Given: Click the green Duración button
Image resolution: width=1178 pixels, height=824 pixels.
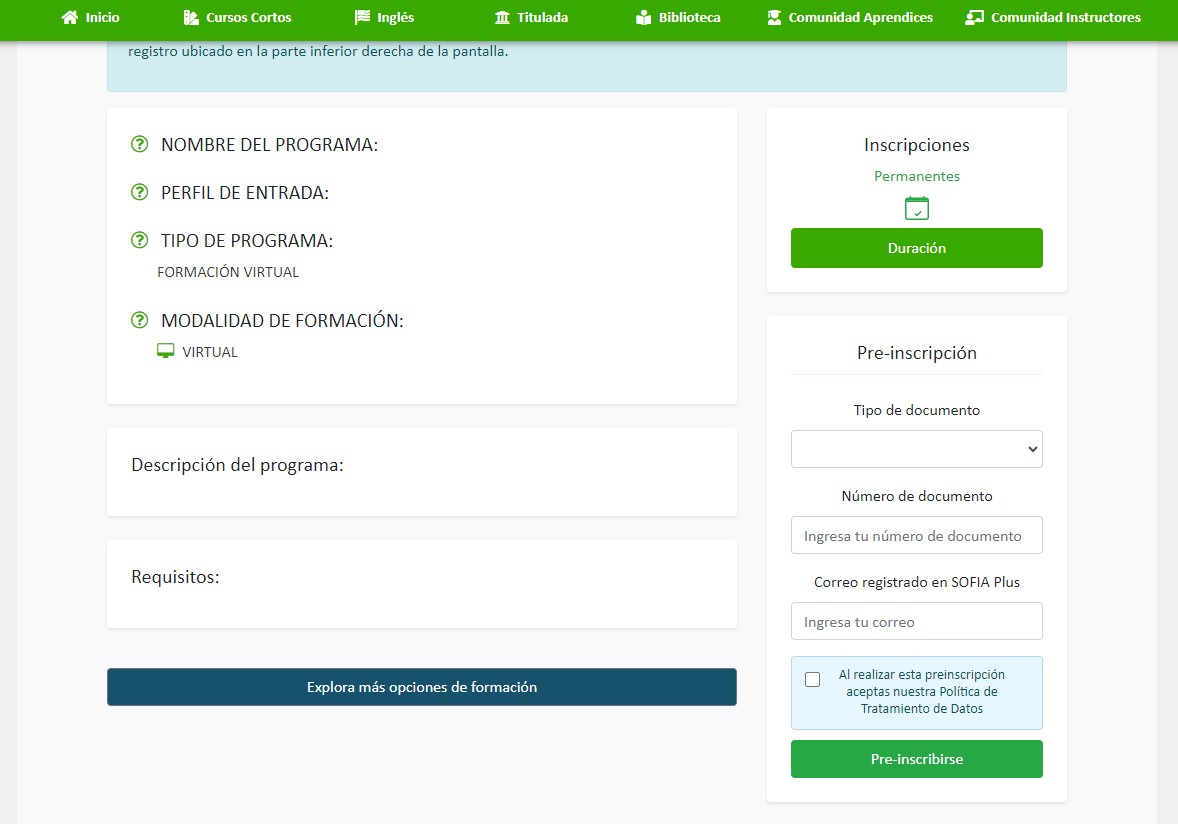Looking at the screenshot, I should 916,247.
